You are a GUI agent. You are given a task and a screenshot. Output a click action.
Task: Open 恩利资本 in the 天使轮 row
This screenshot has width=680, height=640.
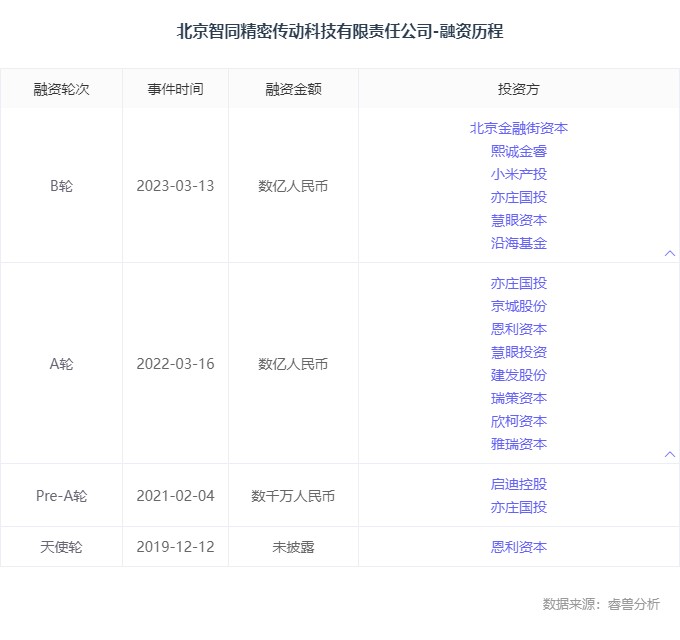[518, 547]
